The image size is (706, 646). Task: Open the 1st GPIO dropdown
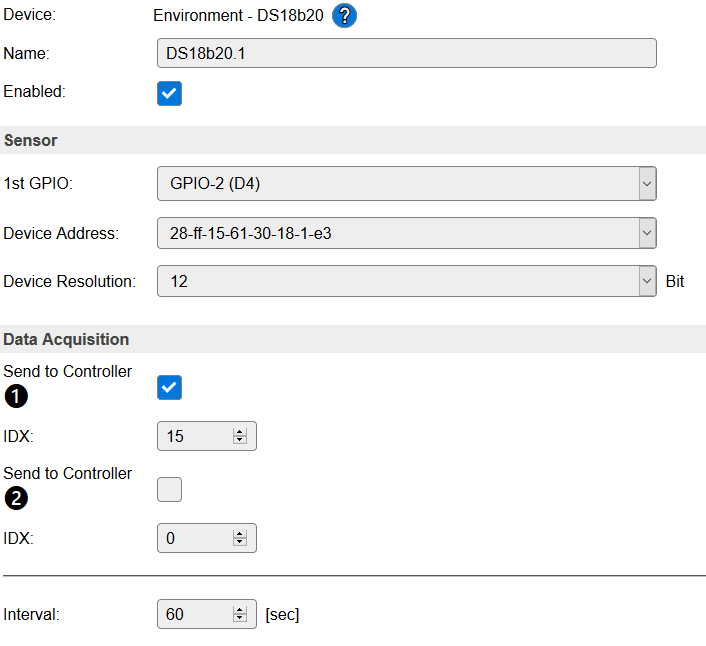tap(407, 184)
